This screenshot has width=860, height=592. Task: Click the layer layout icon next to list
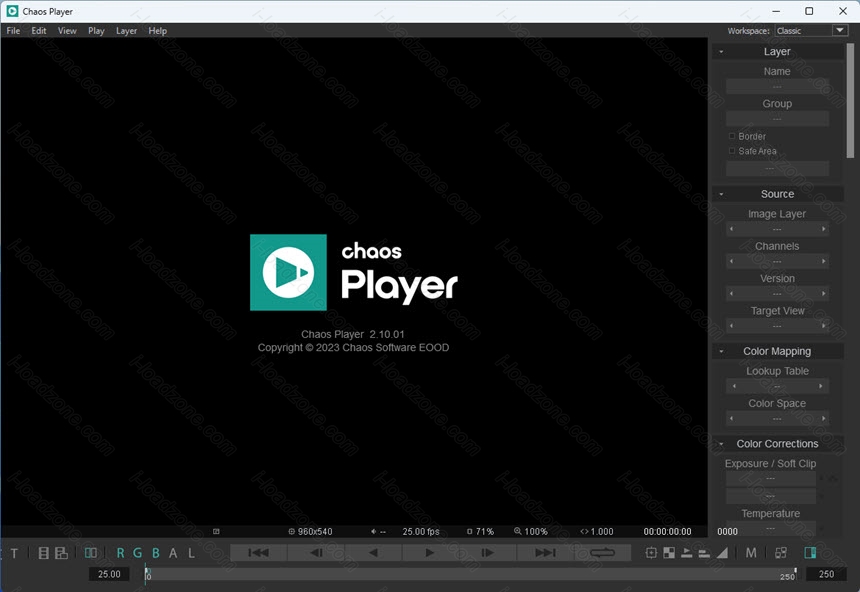(x=61, y=553)
